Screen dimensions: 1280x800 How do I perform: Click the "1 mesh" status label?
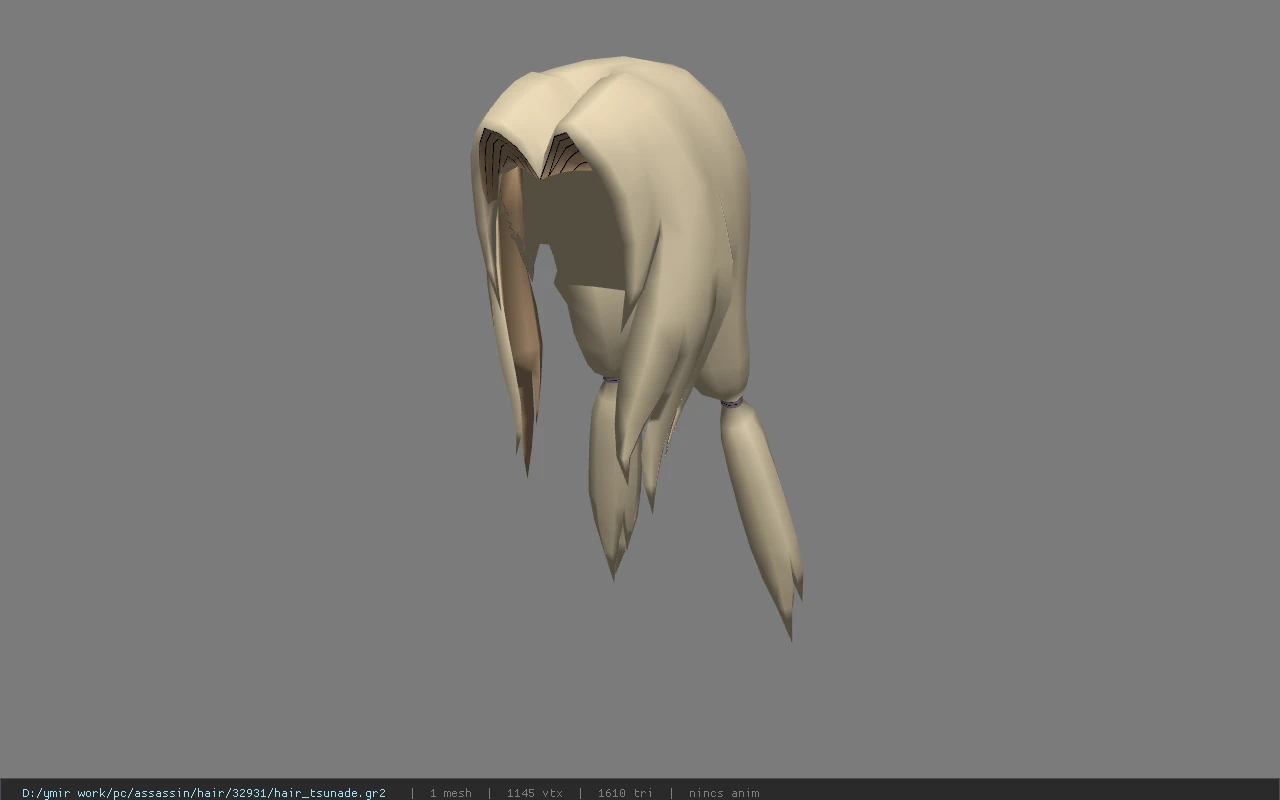pyautogui.click(x=450, y=793)
